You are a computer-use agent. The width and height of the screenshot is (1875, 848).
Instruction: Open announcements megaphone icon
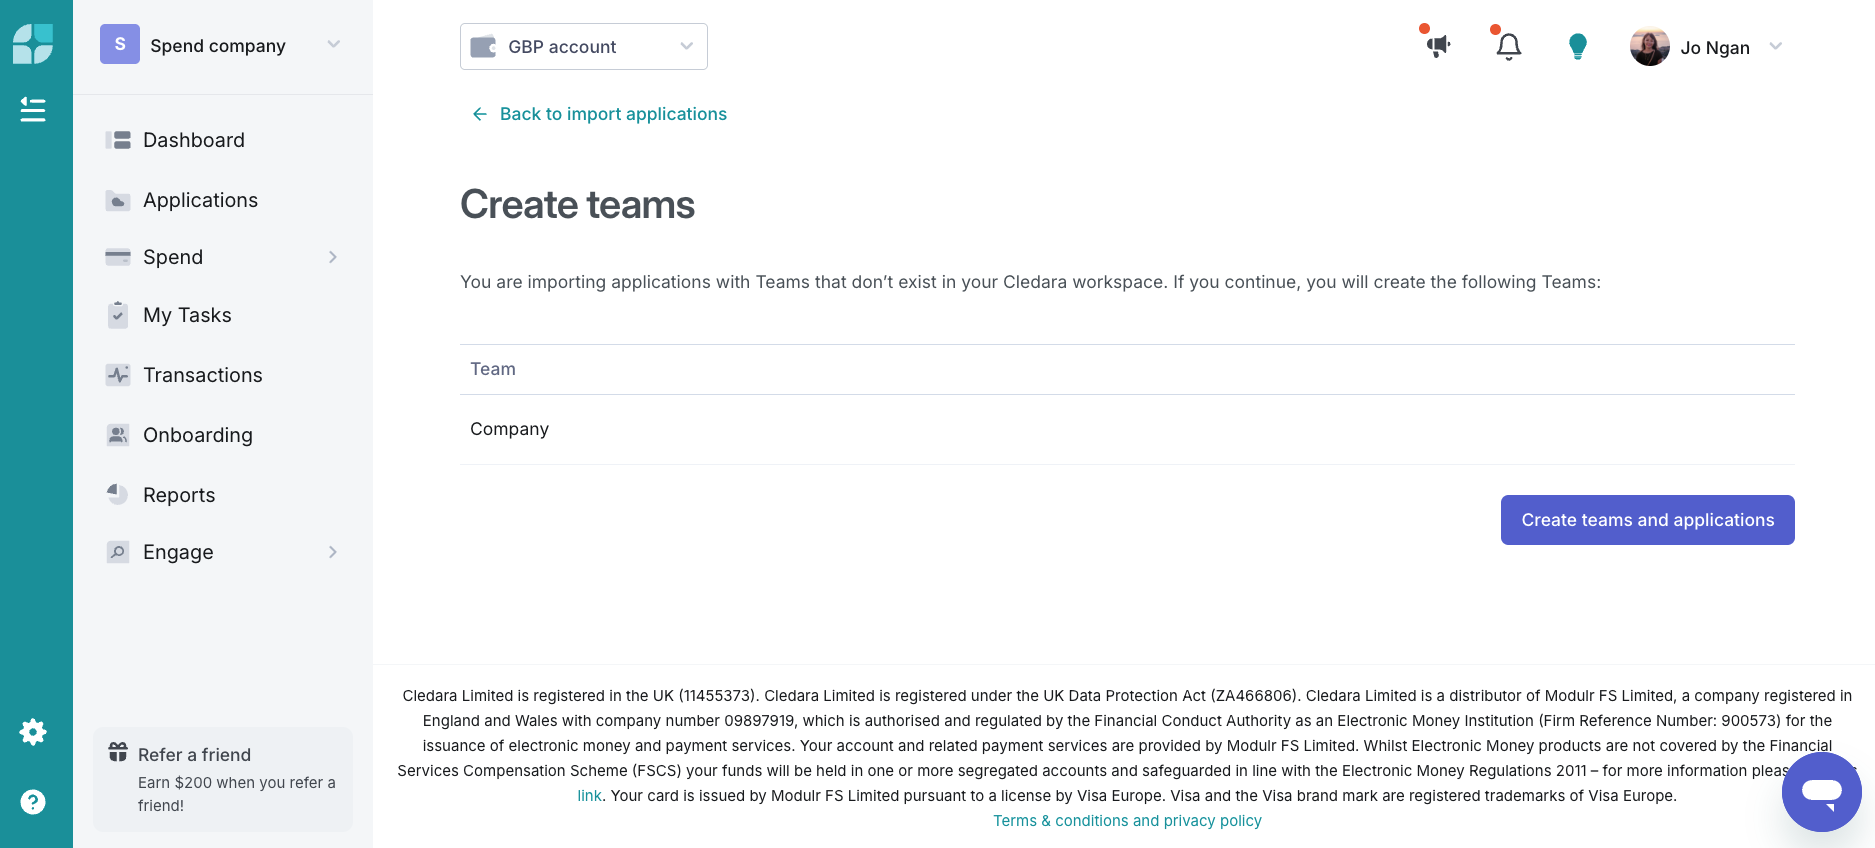click(x=1438, y=46)
